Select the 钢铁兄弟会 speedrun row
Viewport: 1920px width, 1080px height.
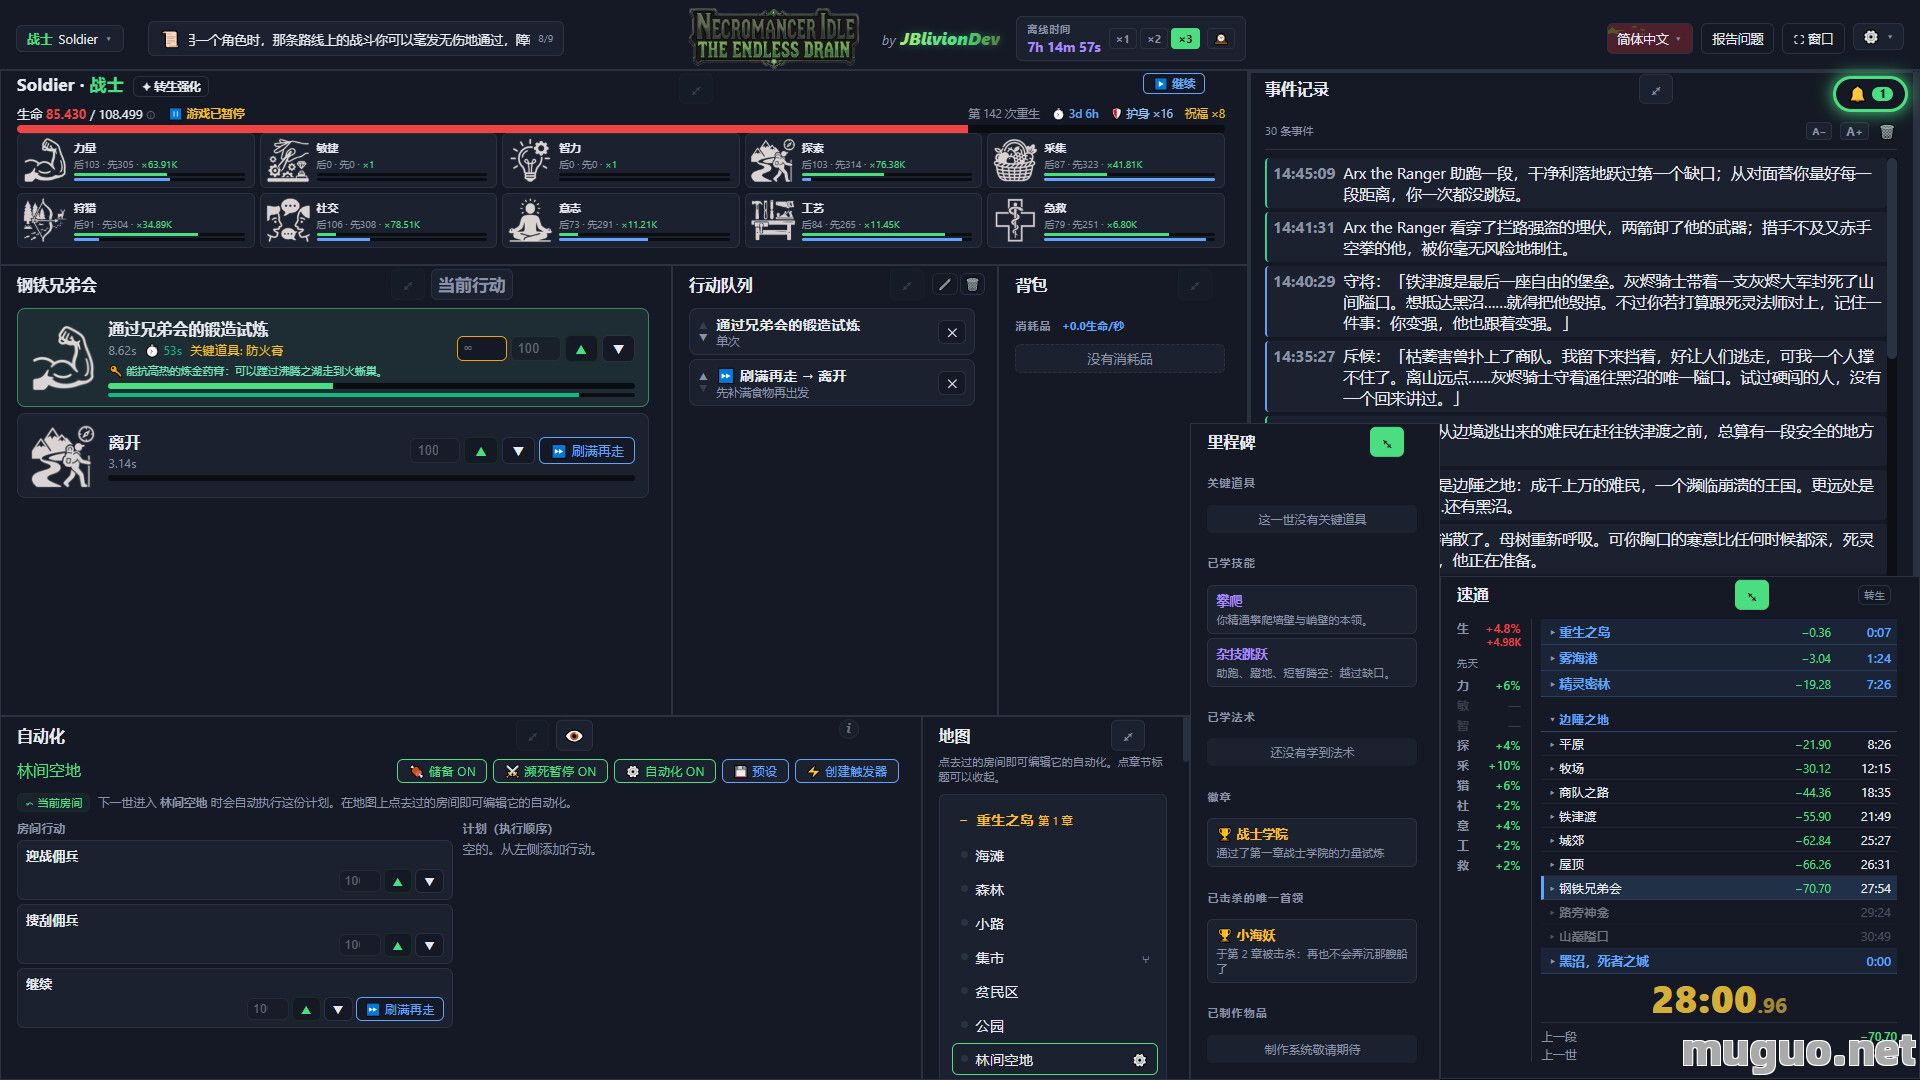(1719, 888)
